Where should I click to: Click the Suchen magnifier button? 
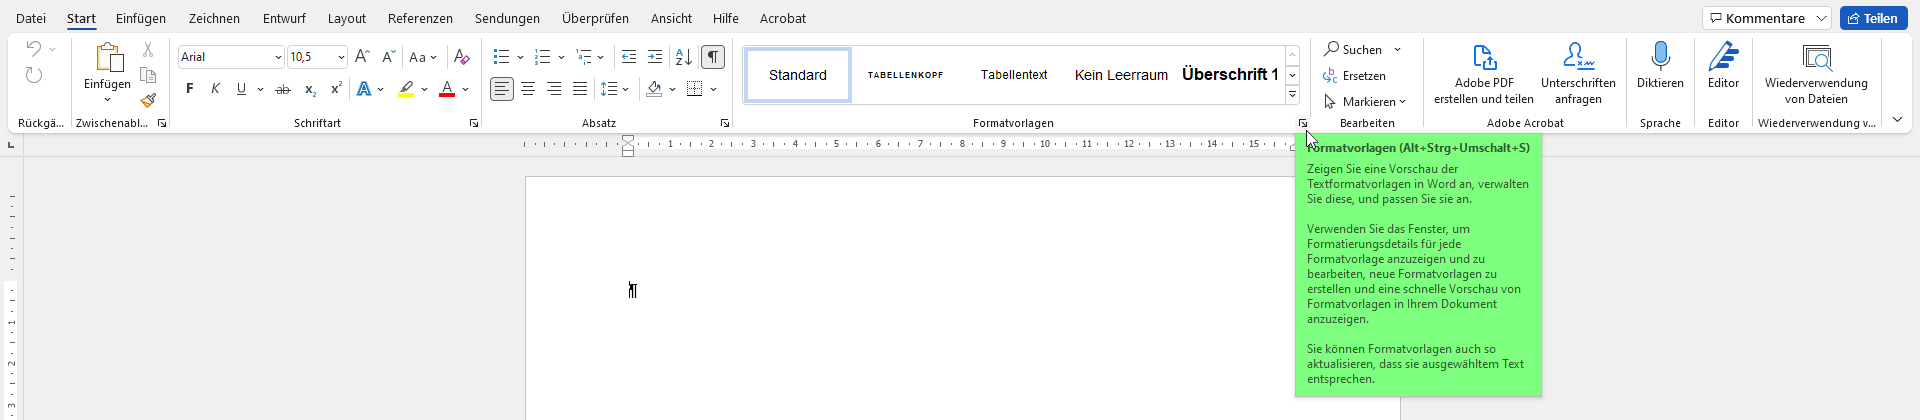[x=1353, y=49]
